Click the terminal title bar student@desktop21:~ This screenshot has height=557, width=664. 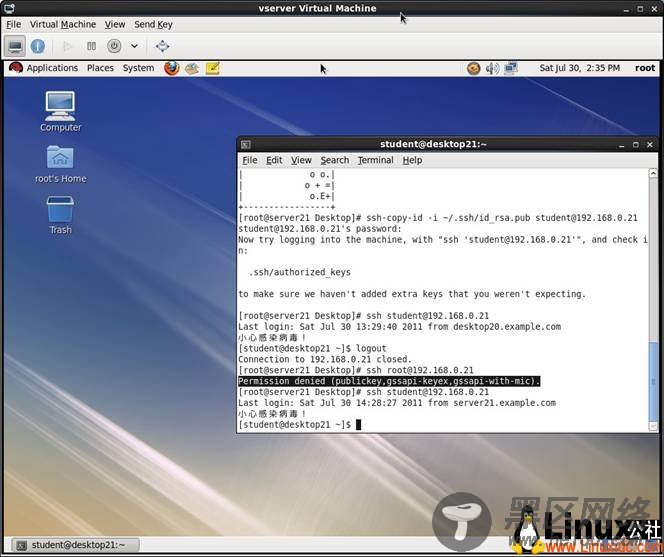[x=433, y=144]
